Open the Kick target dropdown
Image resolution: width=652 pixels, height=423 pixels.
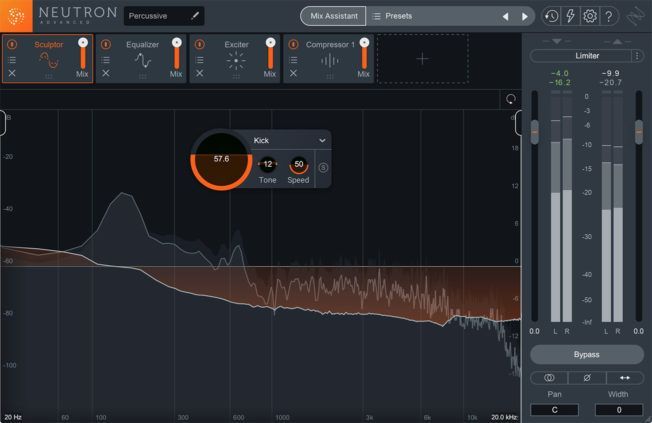(x=289, y=141)
